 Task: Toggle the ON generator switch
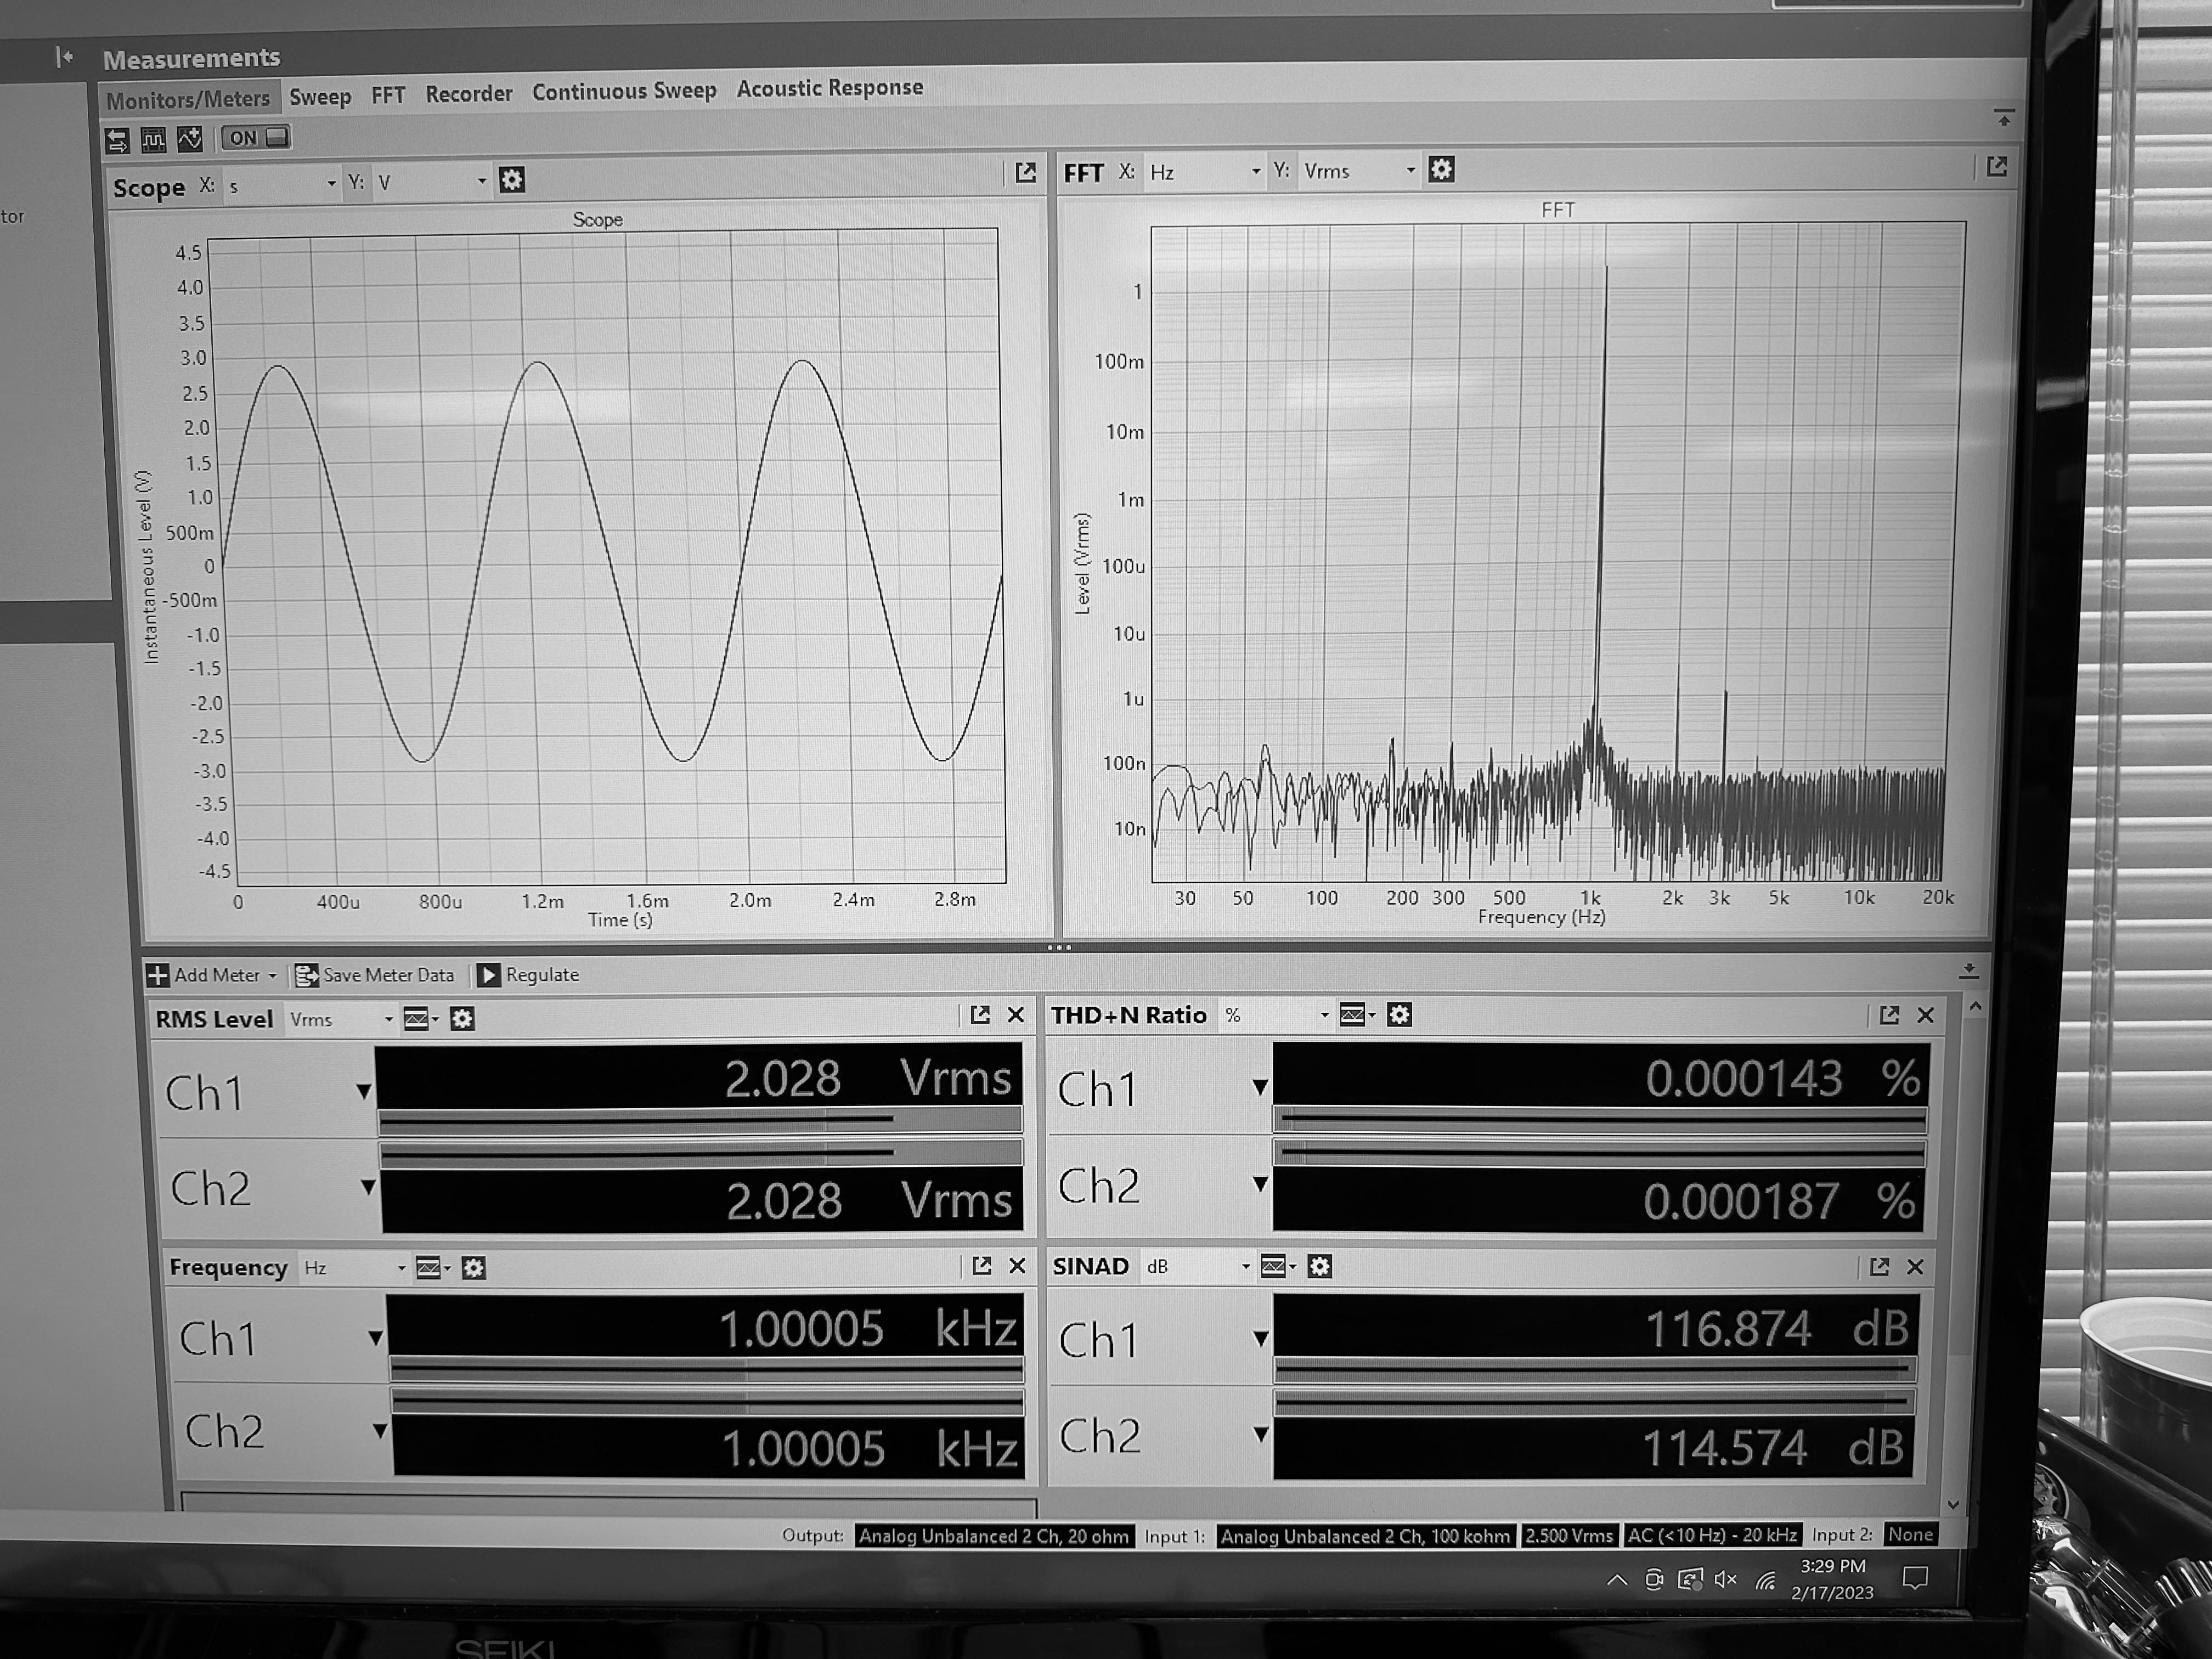pos(256,138)
